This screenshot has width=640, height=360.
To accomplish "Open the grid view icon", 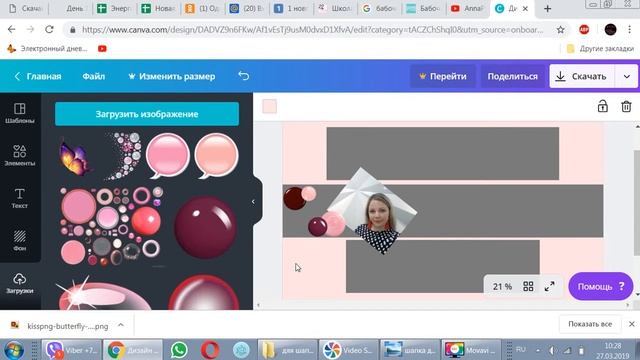I will tap(528, 286).
